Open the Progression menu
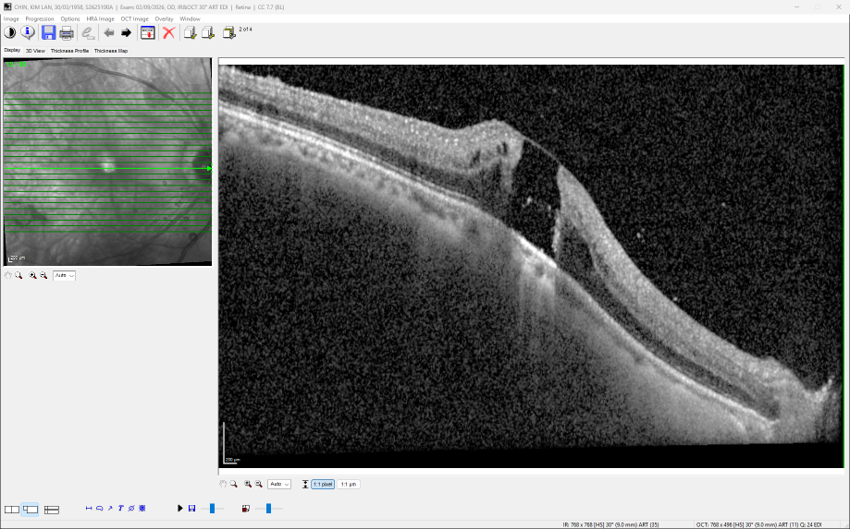 [x=40, y=19]
